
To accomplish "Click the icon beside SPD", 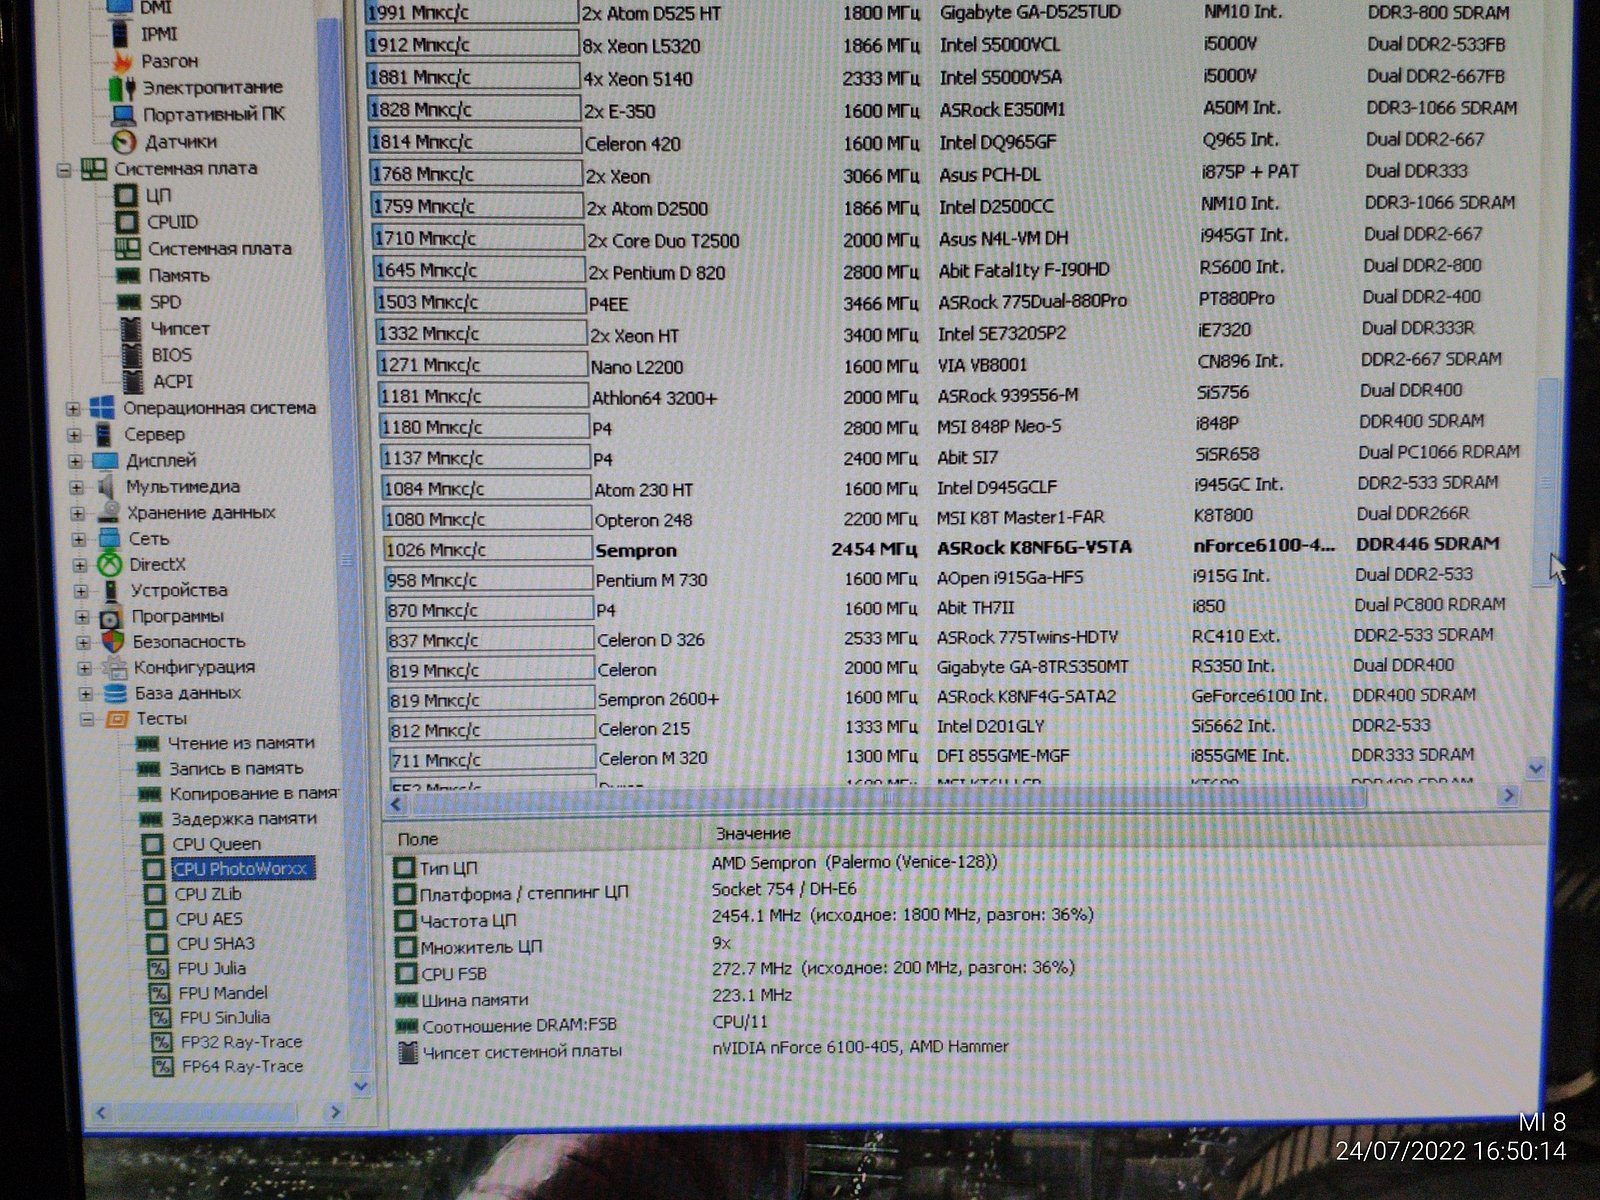I will coord(128,302).
